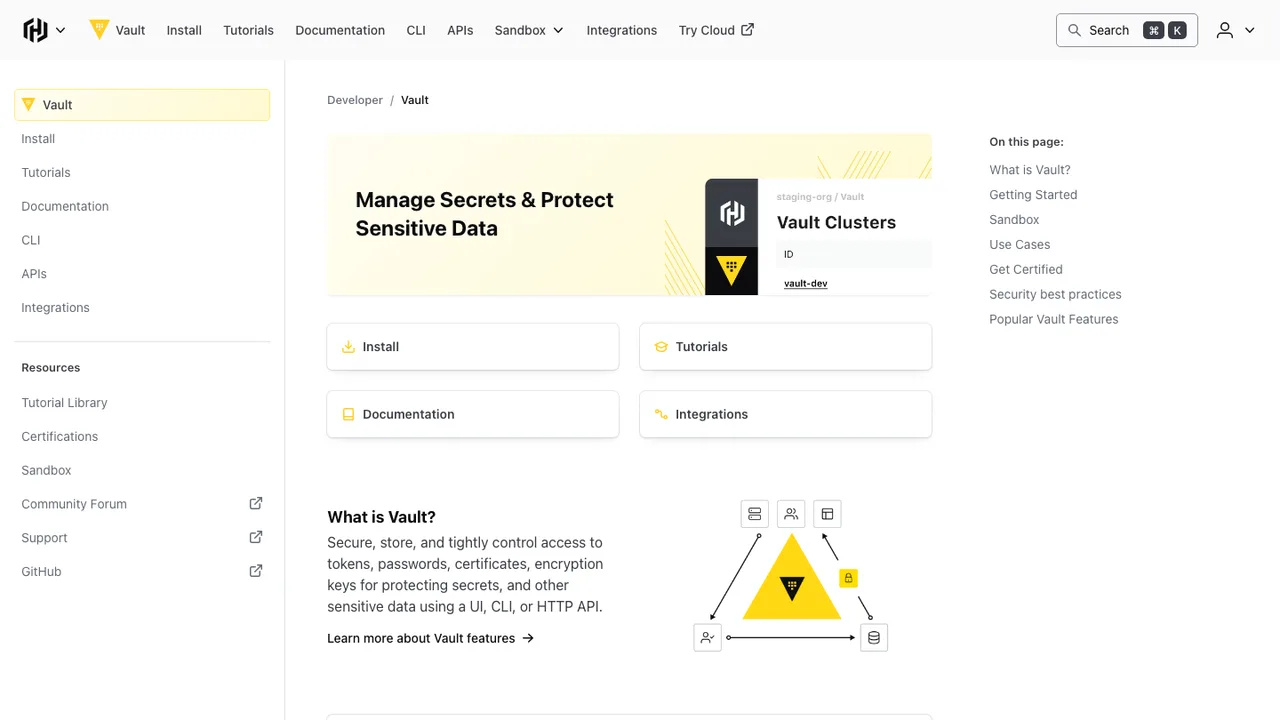The width and height of the screenshot is (1280, 720).
Task: Open APIs in the left sidebar
Action: click(x=34, y=274)
